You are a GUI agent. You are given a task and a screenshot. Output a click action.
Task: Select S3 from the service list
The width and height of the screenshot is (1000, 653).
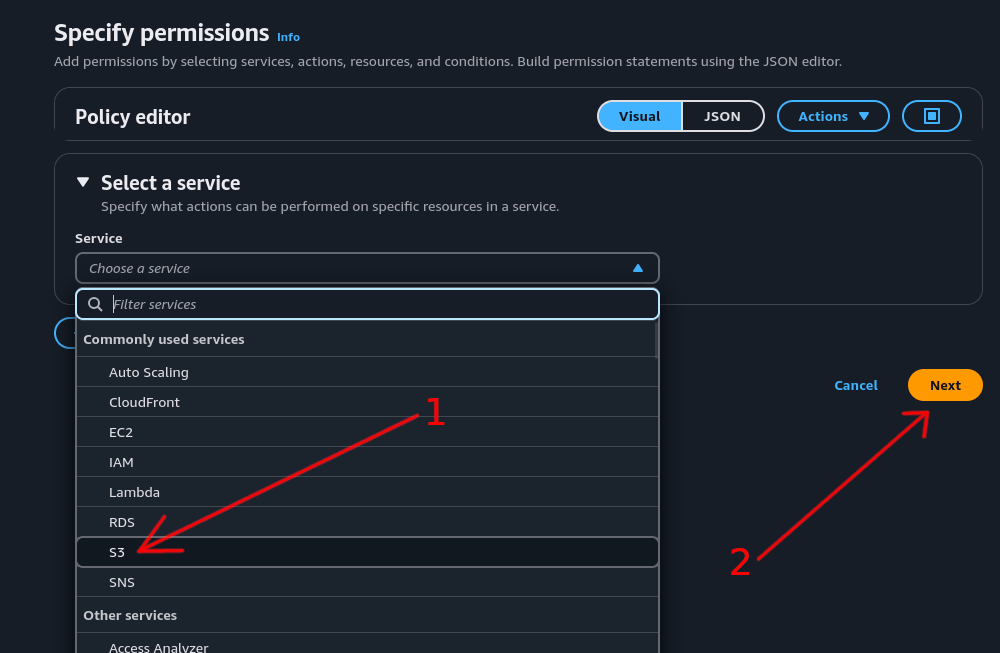pyautogui.click(x=117, y=552)
